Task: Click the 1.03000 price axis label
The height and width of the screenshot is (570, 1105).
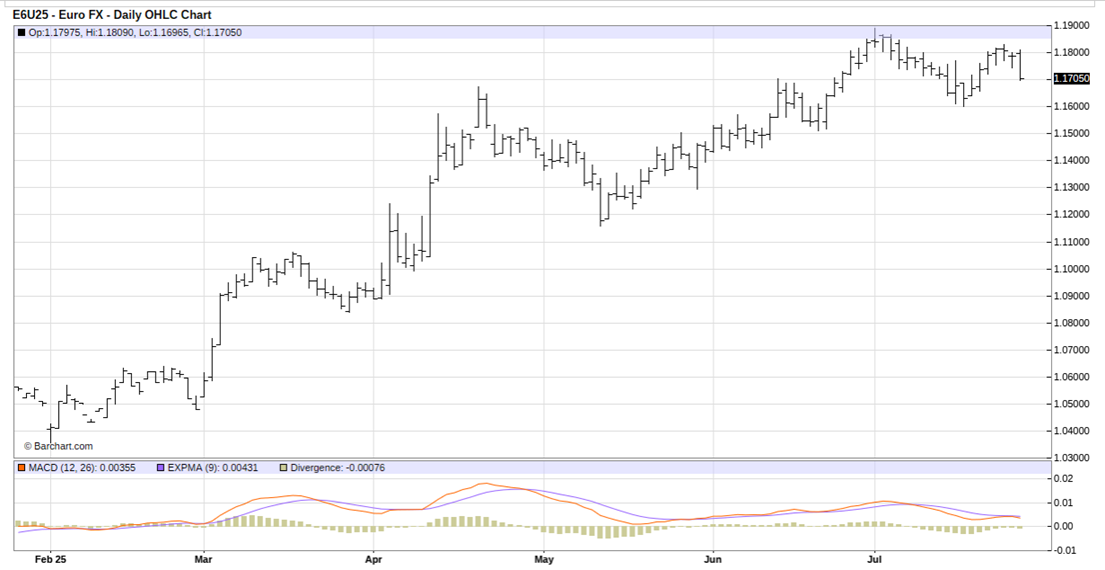Action: (1071, 458)
